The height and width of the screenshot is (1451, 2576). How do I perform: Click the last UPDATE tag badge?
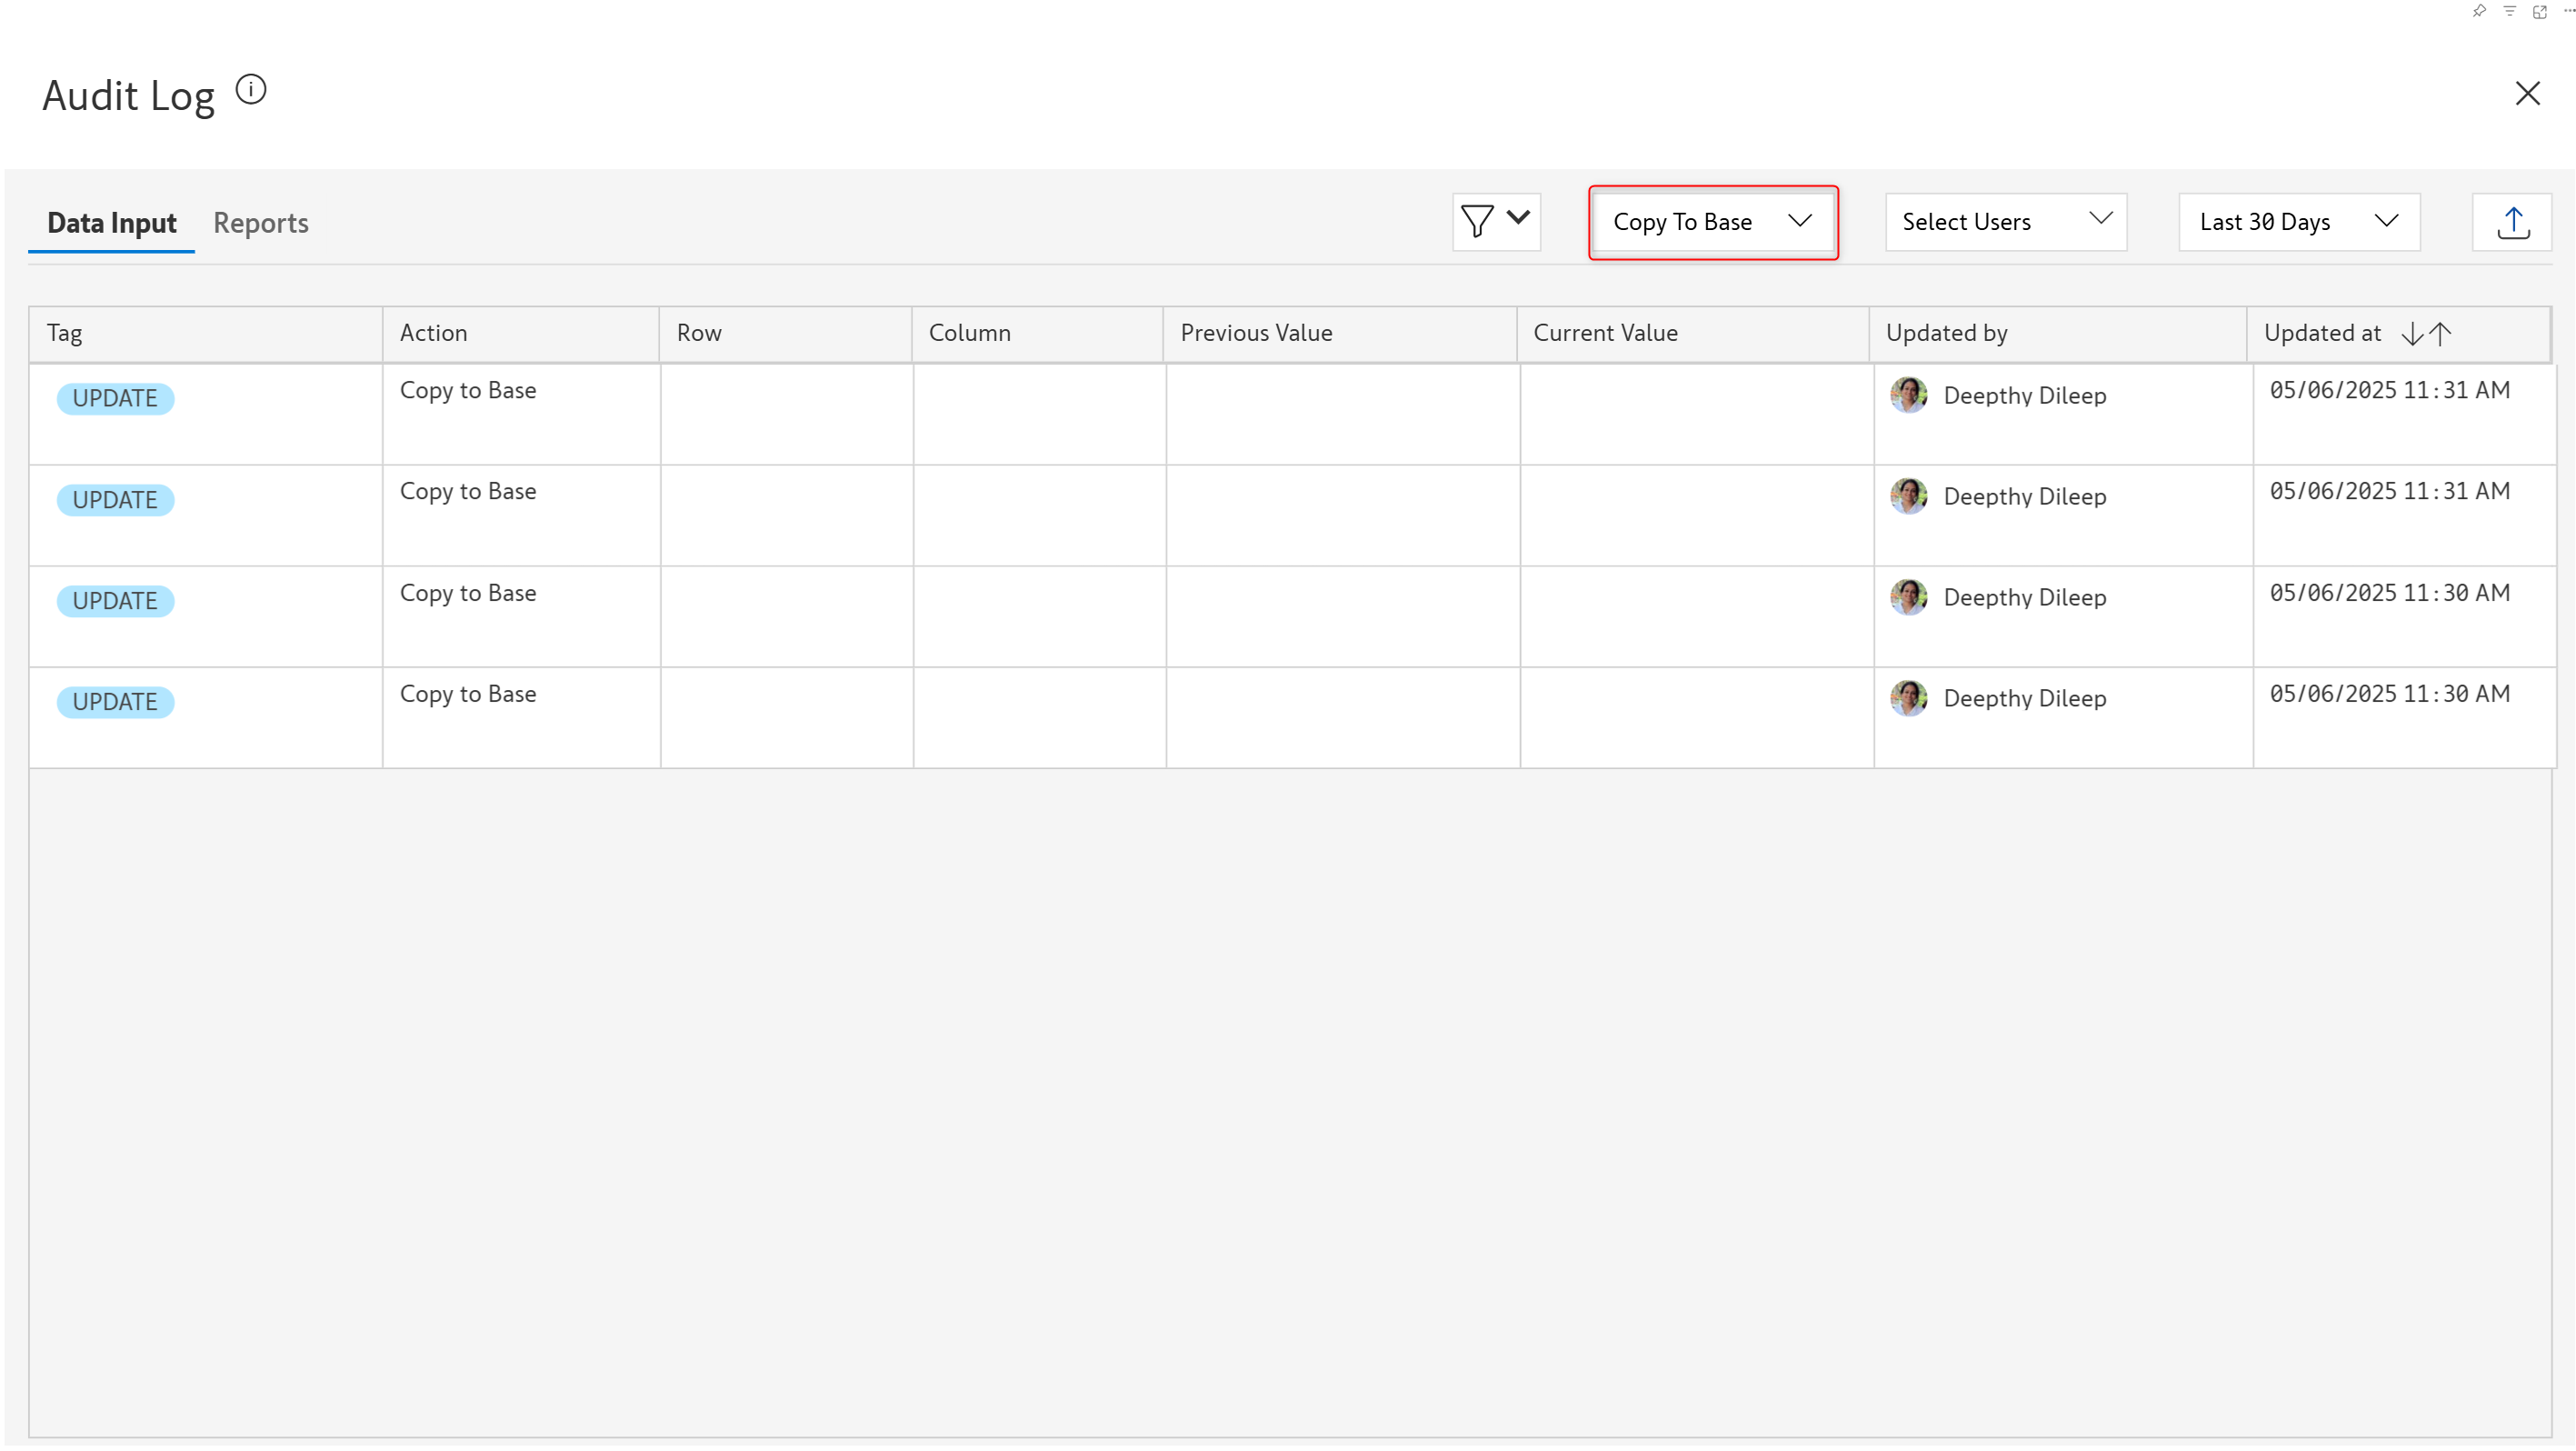pyautogui.click(x=115, y=702)
